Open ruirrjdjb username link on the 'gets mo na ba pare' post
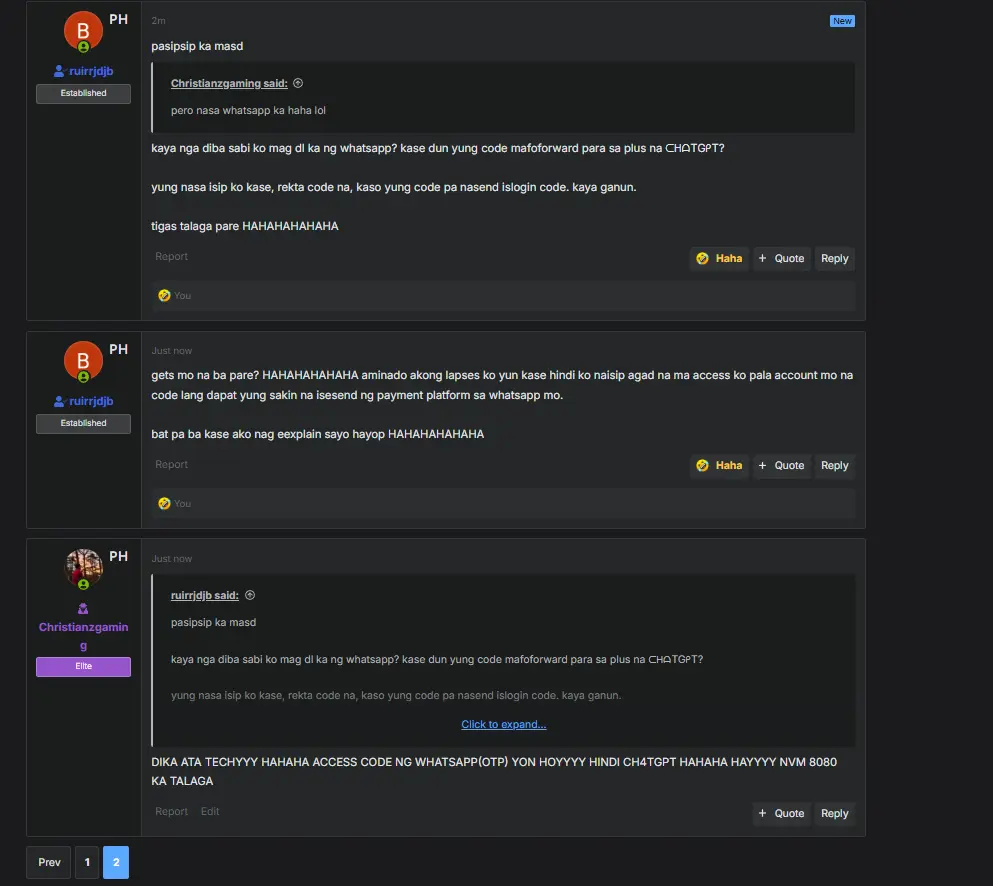Image resolution: width=993 pixels, height=886 pixels. coord(91,401)
